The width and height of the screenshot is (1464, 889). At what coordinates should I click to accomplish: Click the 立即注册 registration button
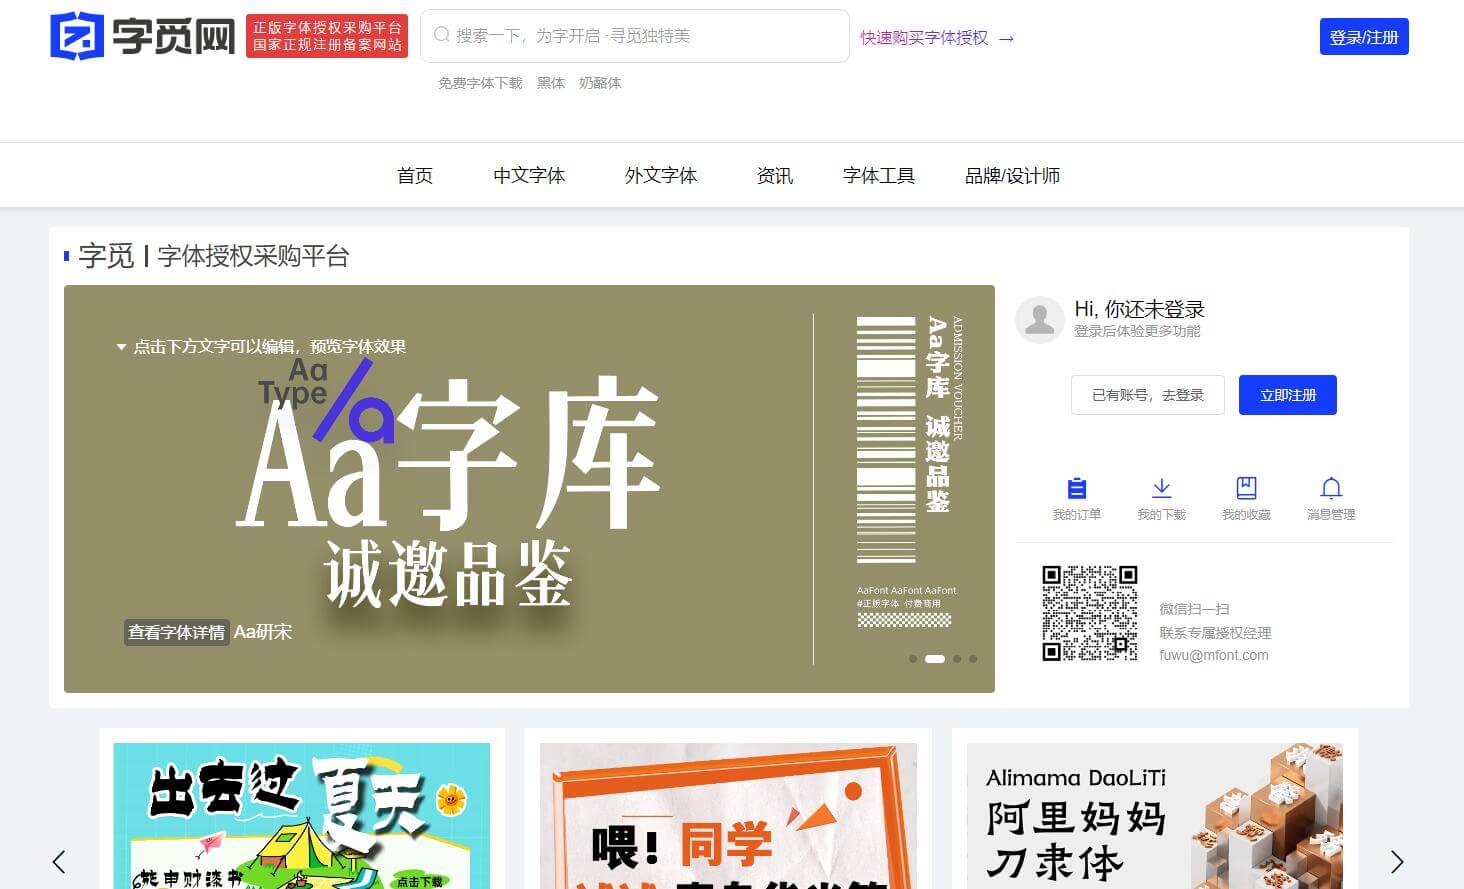coord(1287,395)
